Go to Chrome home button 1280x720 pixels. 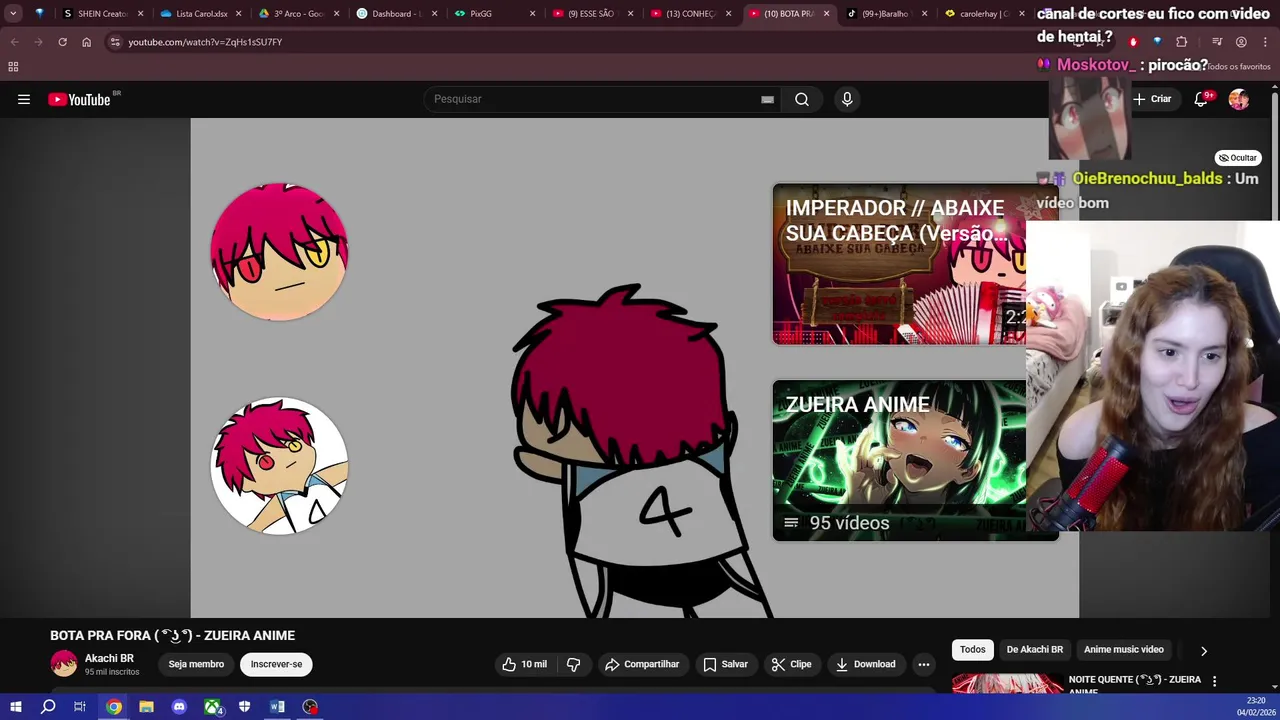coord(86,42)
